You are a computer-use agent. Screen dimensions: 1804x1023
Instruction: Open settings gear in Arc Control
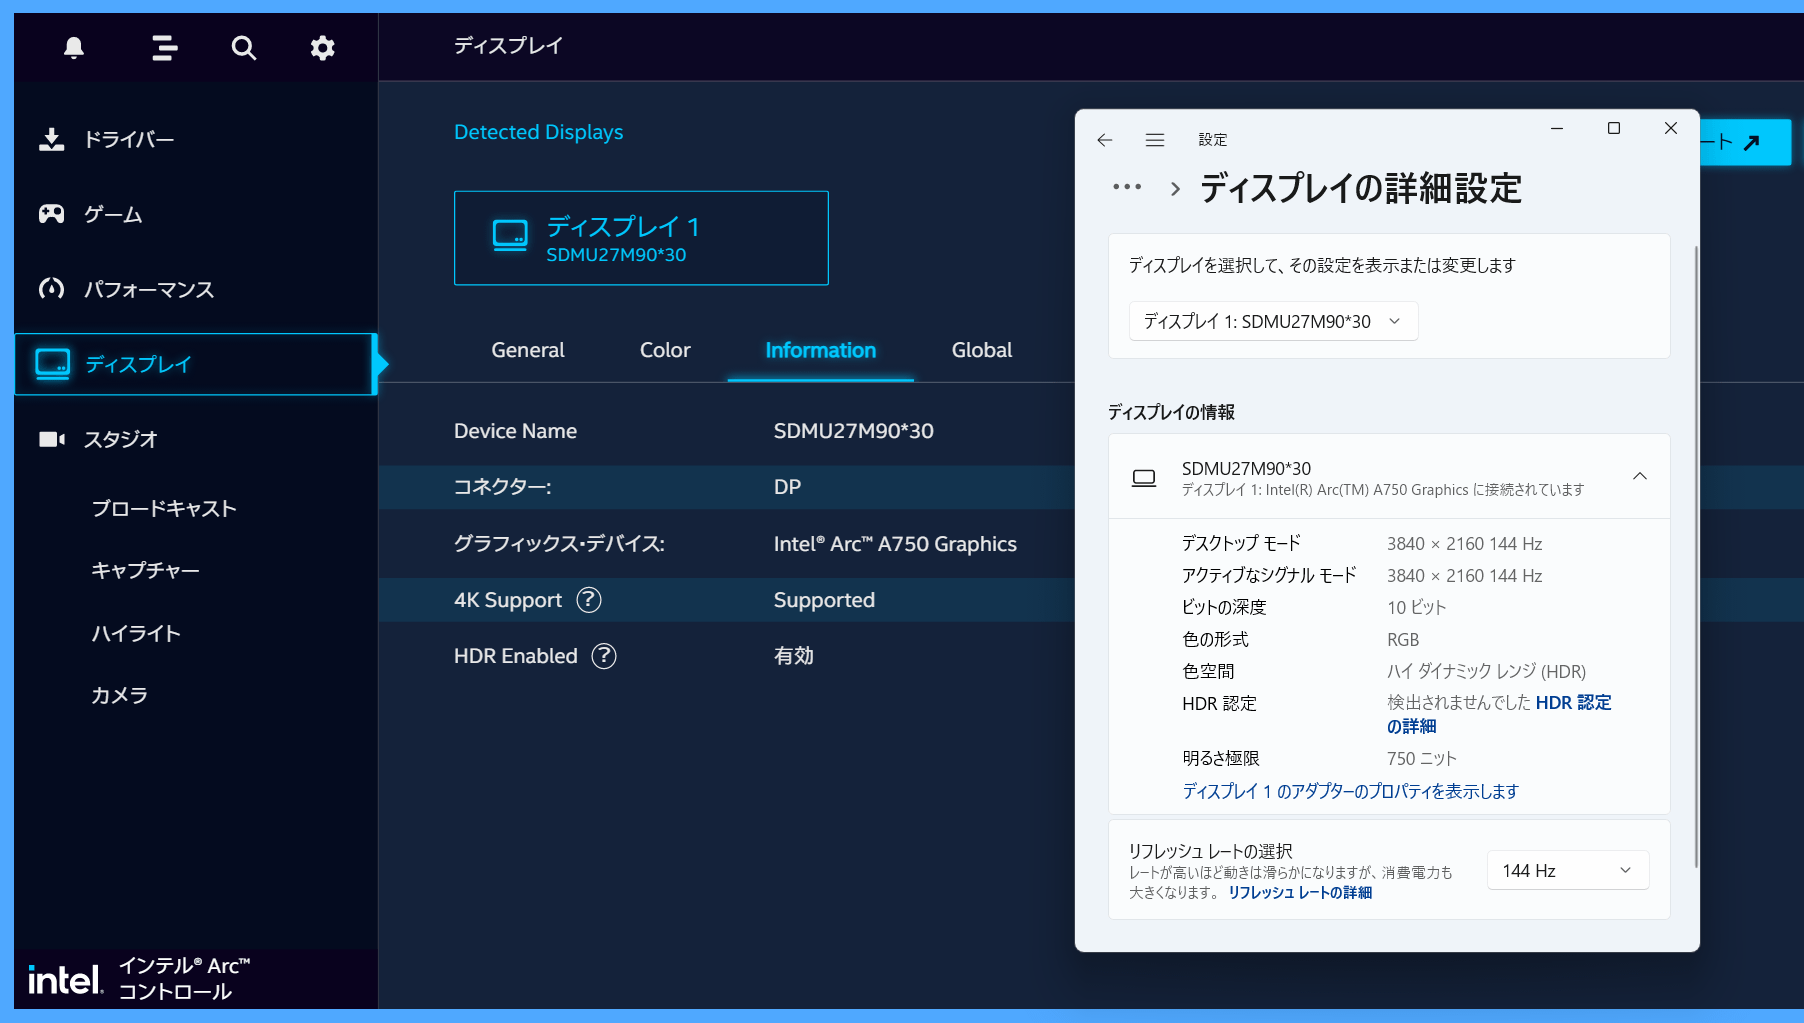click(322, 47)
